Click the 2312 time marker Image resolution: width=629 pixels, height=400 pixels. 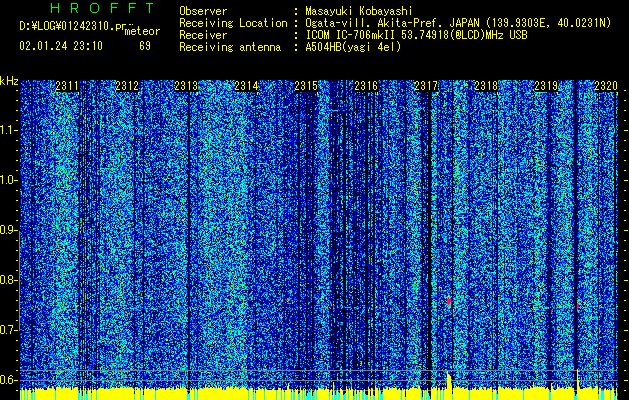point(127,86)
